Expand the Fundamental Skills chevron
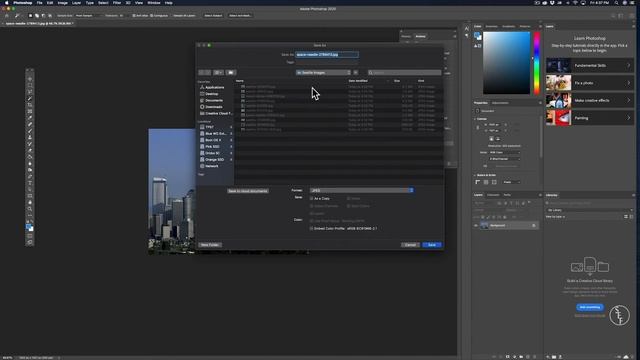Viewport: 640px width, 360px height. click(x=629, y=65)
